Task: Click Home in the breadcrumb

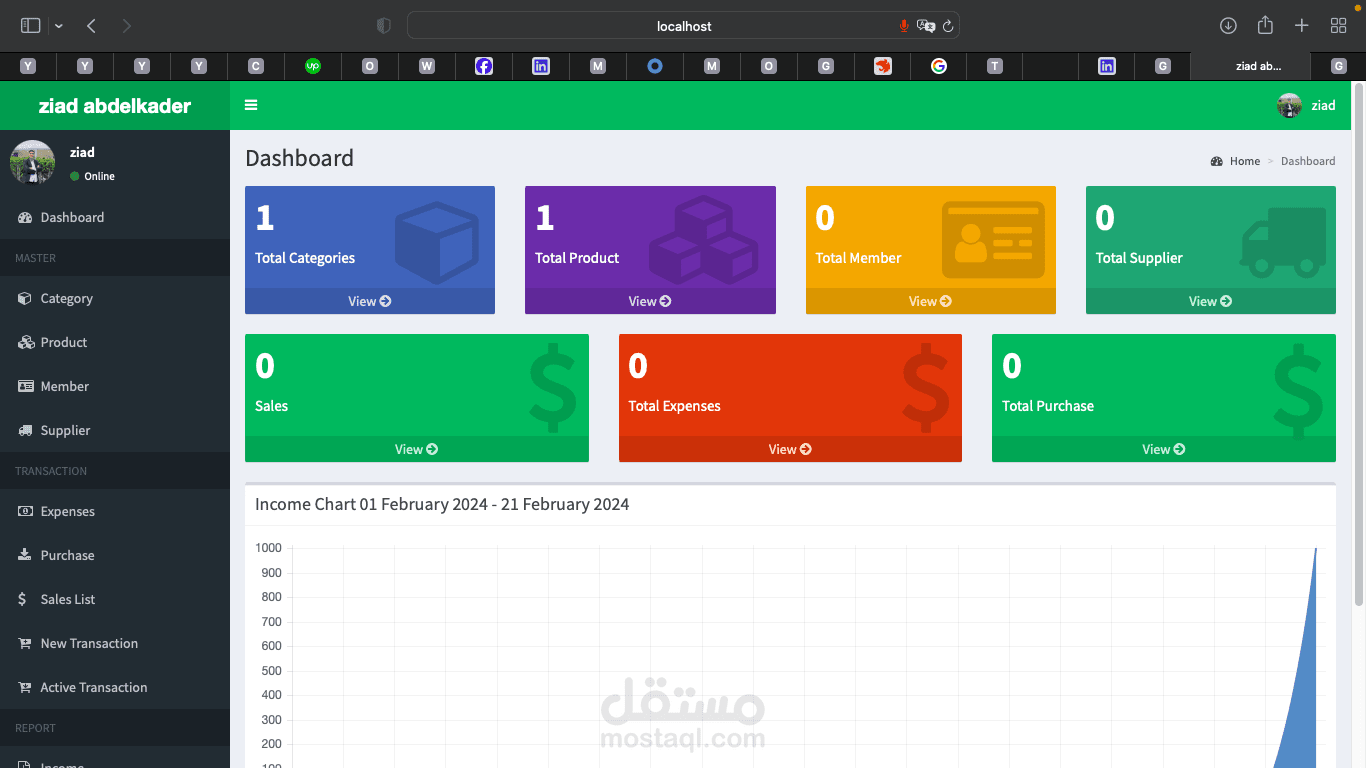Action: pyautogui.click(x=1246, y=161)
